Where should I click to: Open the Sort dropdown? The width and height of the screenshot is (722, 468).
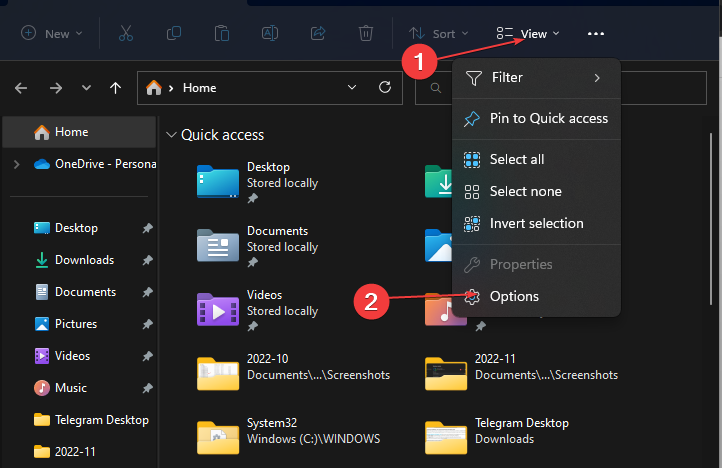(438, 34)
